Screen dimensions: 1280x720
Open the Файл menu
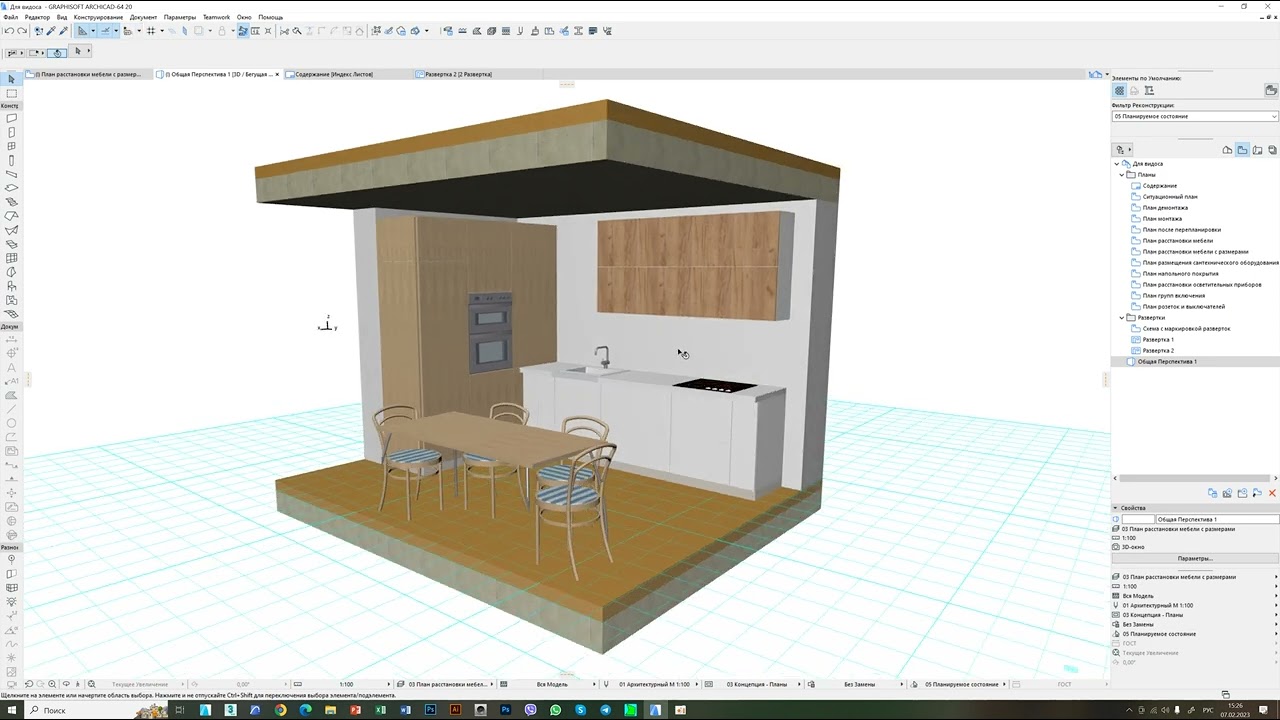point(11,17)
